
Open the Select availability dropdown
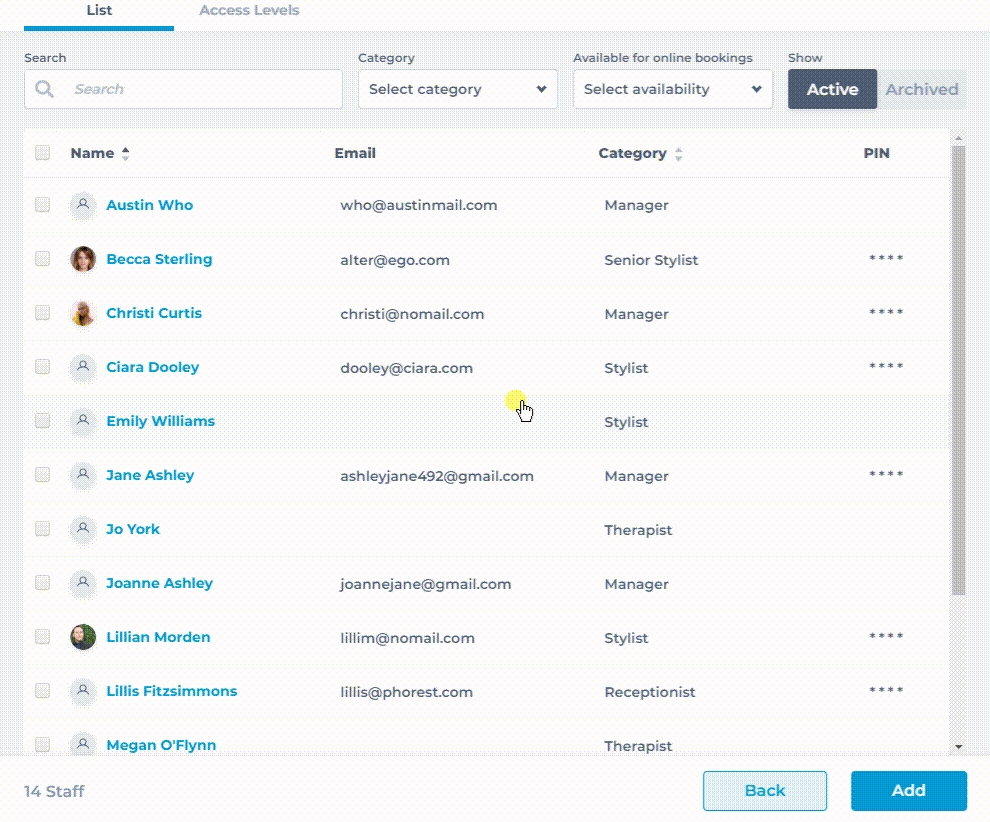671,89
